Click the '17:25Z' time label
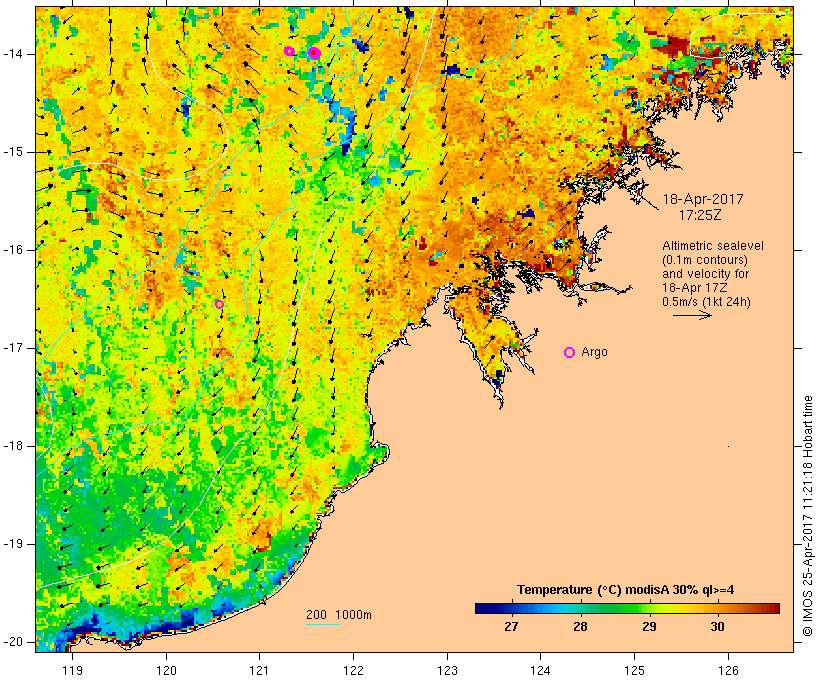The width and height of the screenshot is (820, 680). 700,215
